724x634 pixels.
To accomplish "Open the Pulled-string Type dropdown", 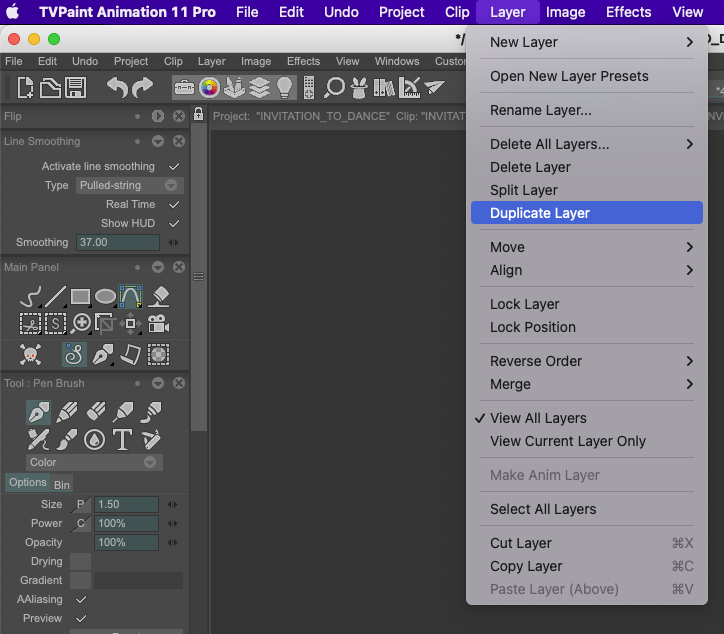I will pyautogui.click(x=129, y=185).
